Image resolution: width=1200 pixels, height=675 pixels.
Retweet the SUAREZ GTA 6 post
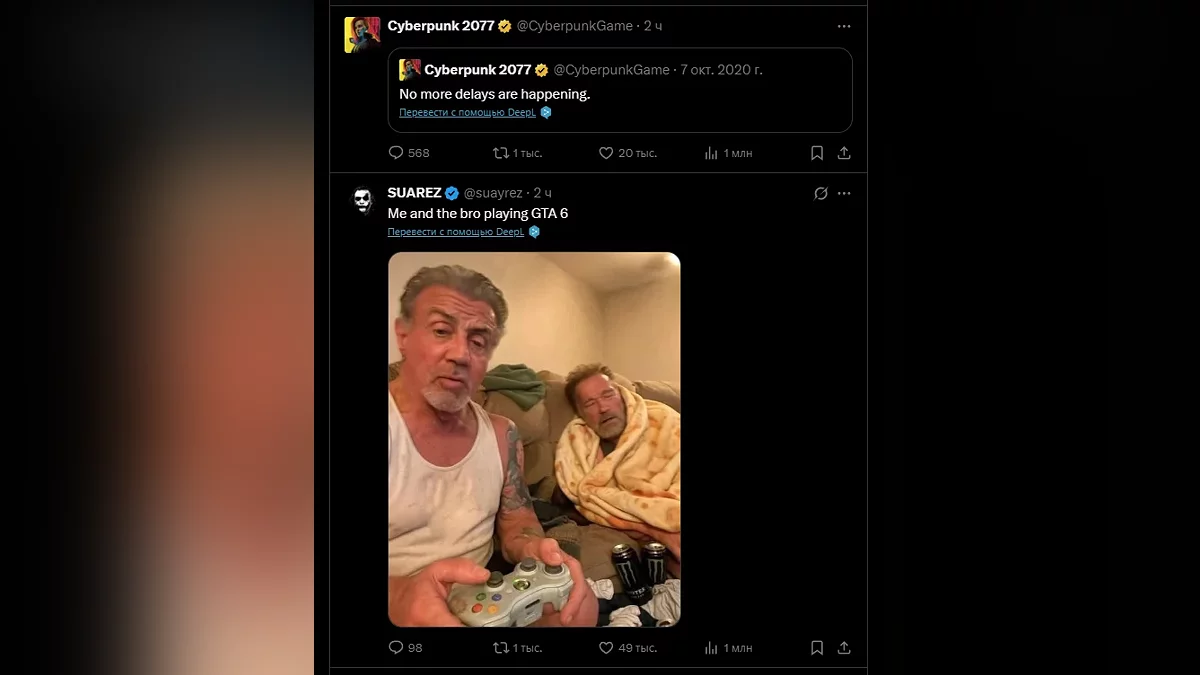(x=502, y=648)
